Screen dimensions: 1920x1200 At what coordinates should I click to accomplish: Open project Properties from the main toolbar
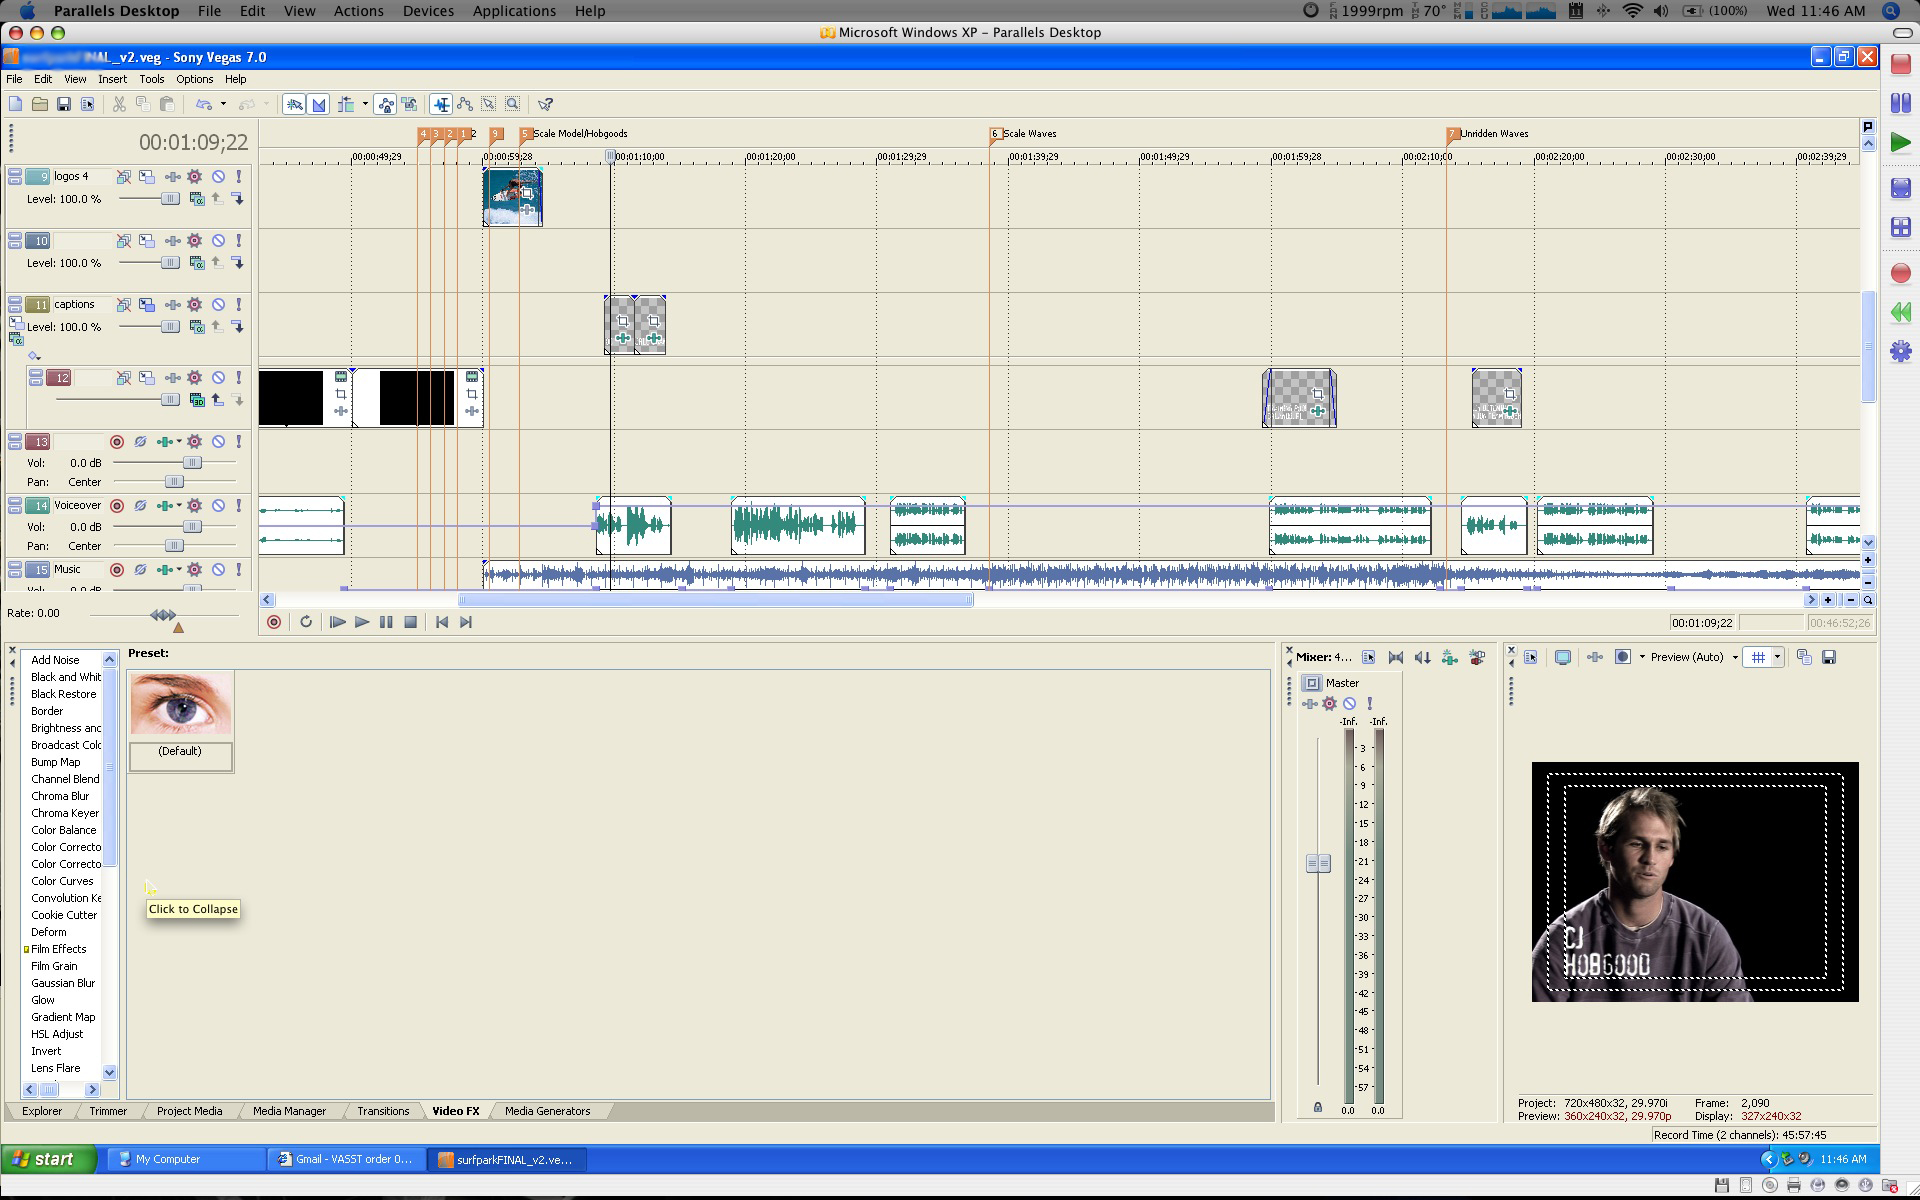(x=87, y=104)
